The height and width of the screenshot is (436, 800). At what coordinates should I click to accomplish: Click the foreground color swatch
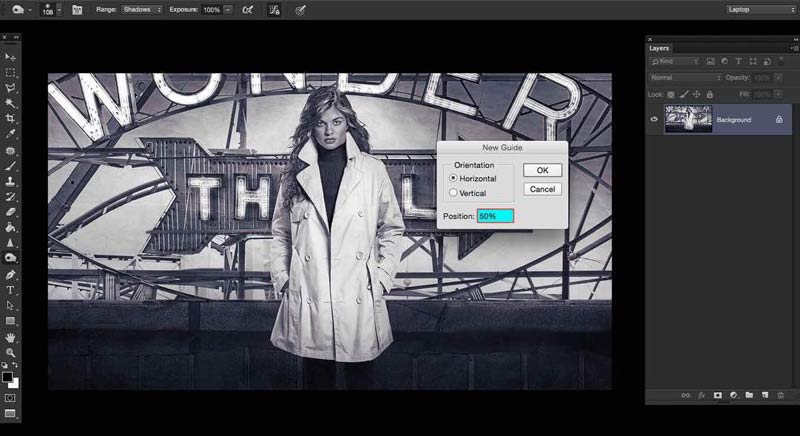pos(8,378)
